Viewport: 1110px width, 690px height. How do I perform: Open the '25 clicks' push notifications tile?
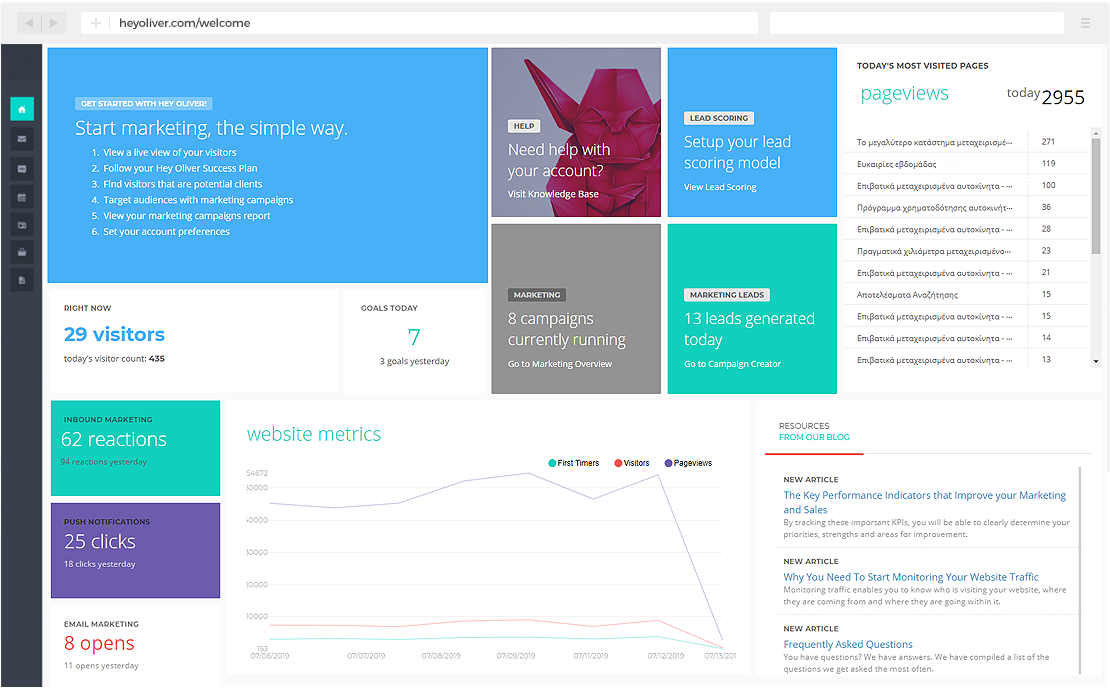pos(135,551)
